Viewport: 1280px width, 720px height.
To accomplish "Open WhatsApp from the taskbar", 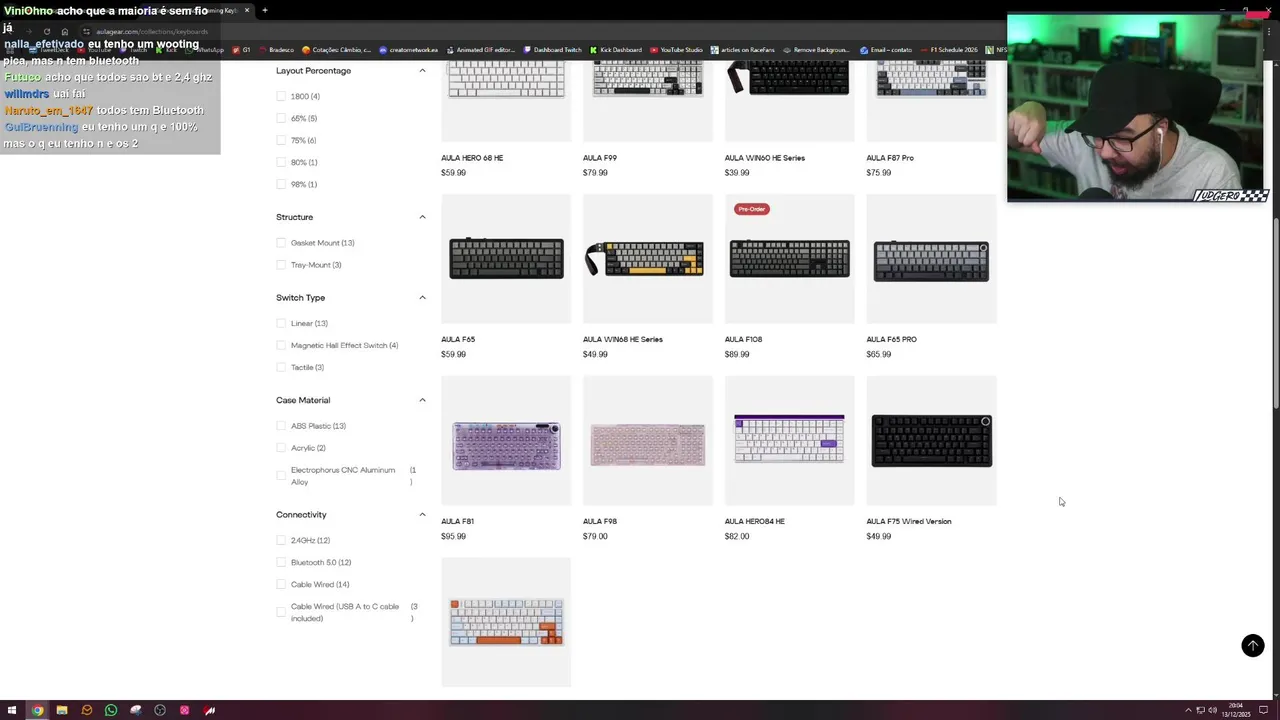I will click(x=111, y=710).
